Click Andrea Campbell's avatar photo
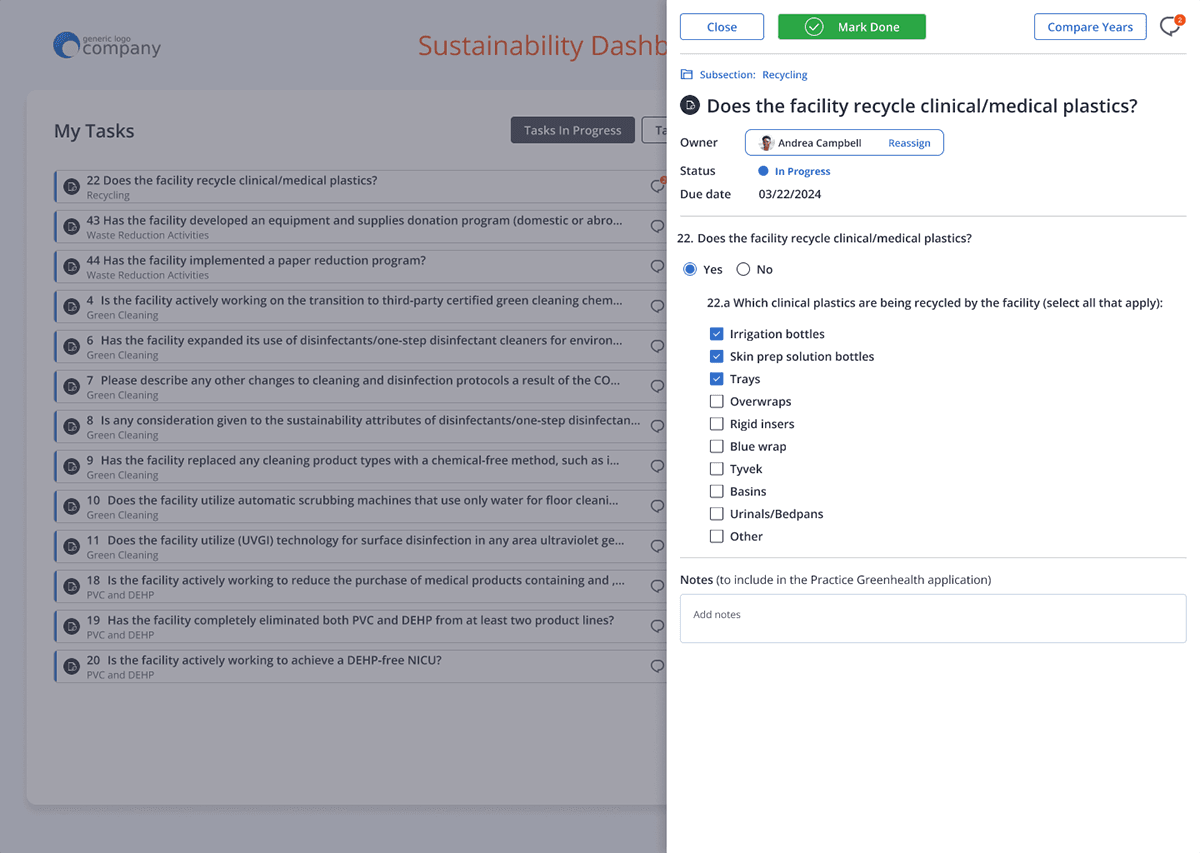Screen dimensions: 1200x853 (767, 143)
